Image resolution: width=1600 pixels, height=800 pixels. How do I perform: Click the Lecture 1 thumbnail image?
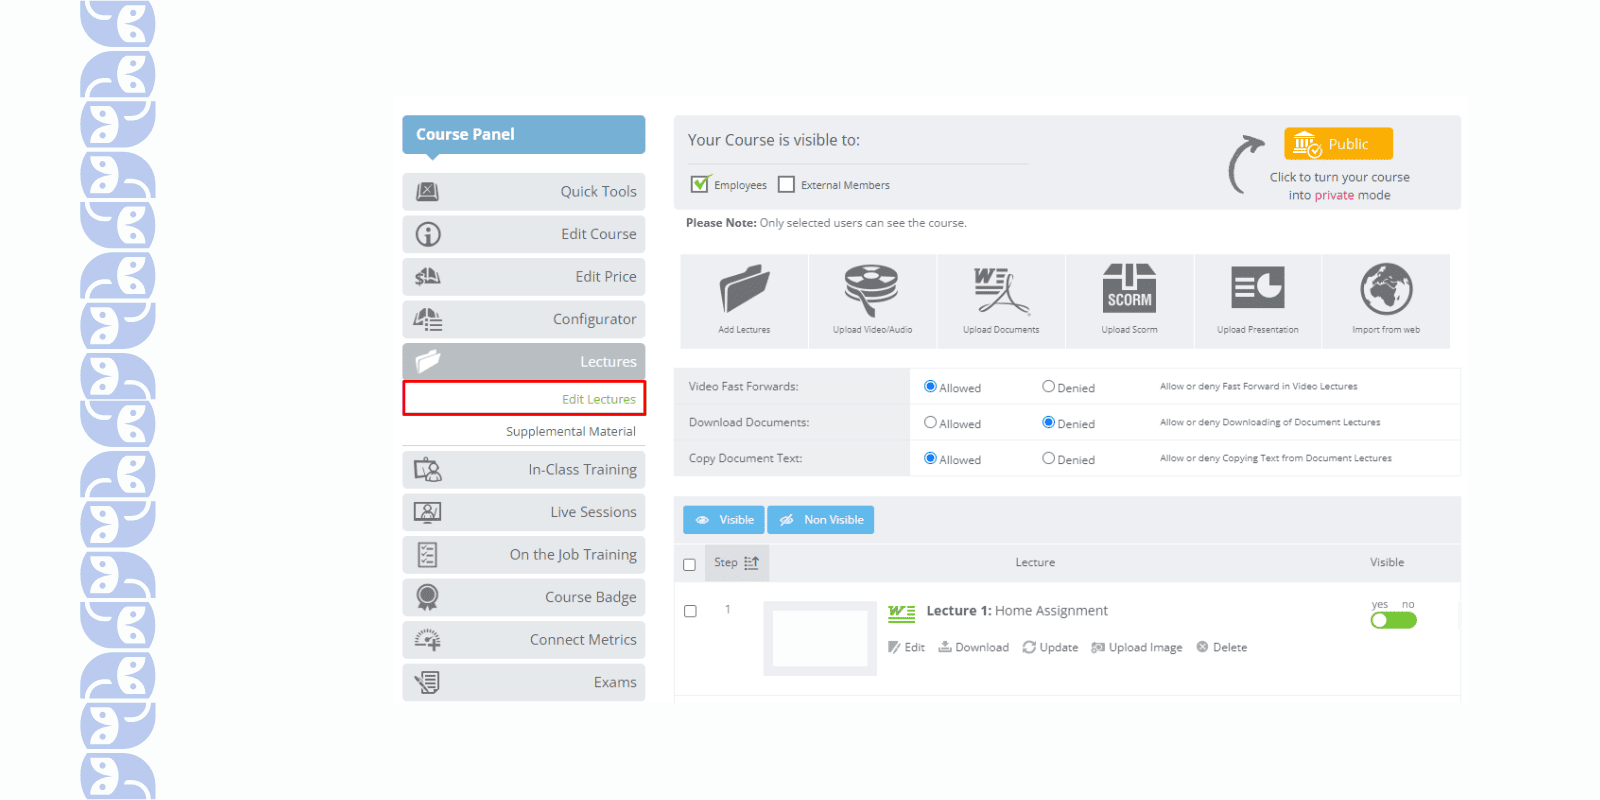pos(820,638)
